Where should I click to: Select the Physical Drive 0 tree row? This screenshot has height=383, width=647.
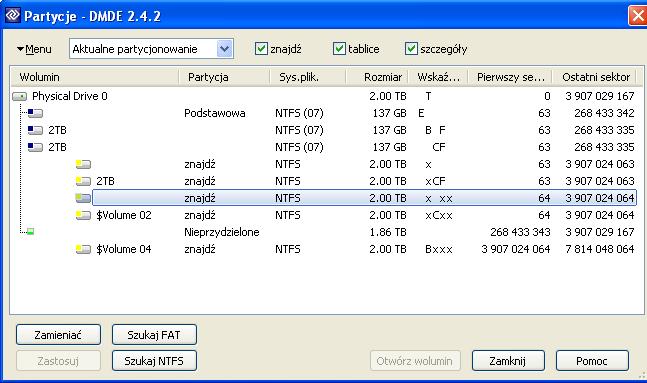324,96
